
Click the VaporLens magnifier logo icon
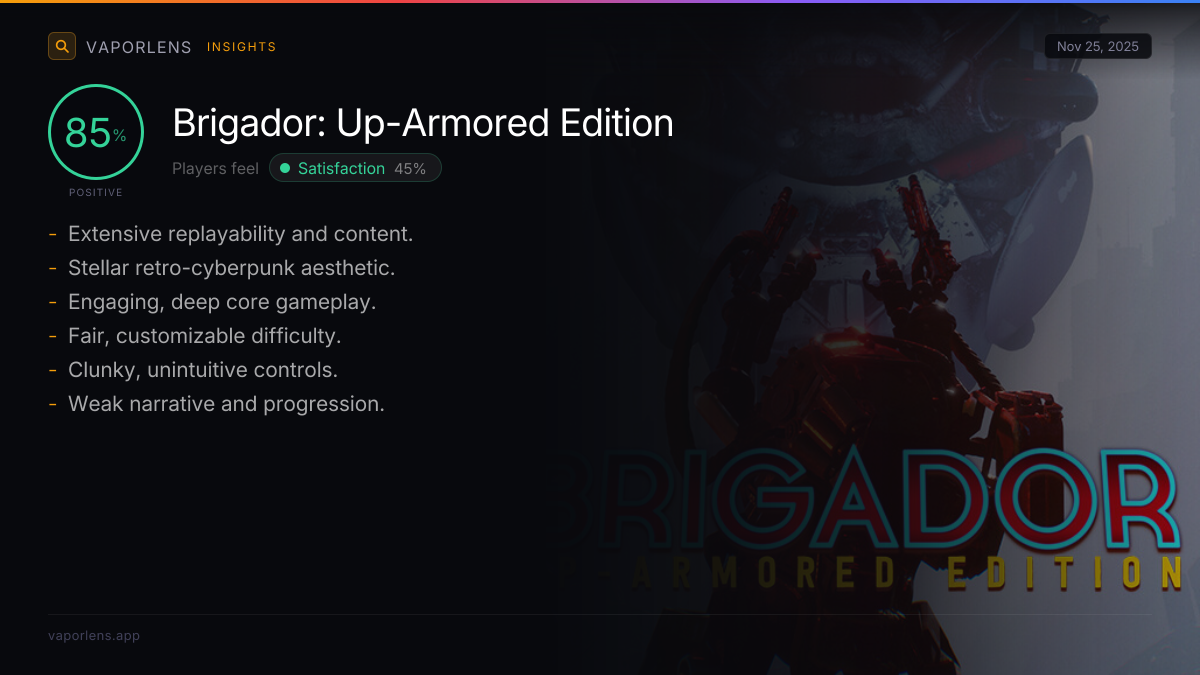click(62, 46)
